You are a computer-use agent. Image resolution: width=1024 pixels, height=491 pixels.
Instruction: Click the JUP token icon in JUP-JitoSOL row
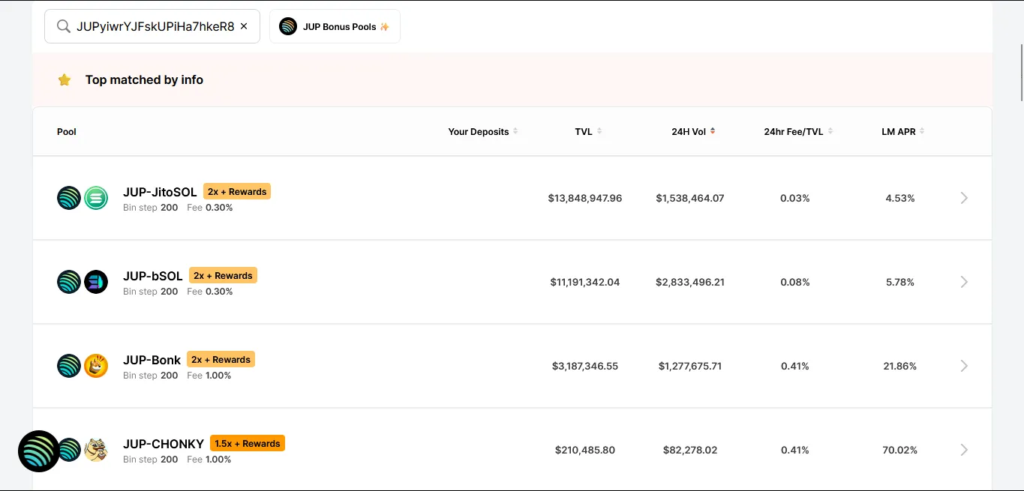69,198
